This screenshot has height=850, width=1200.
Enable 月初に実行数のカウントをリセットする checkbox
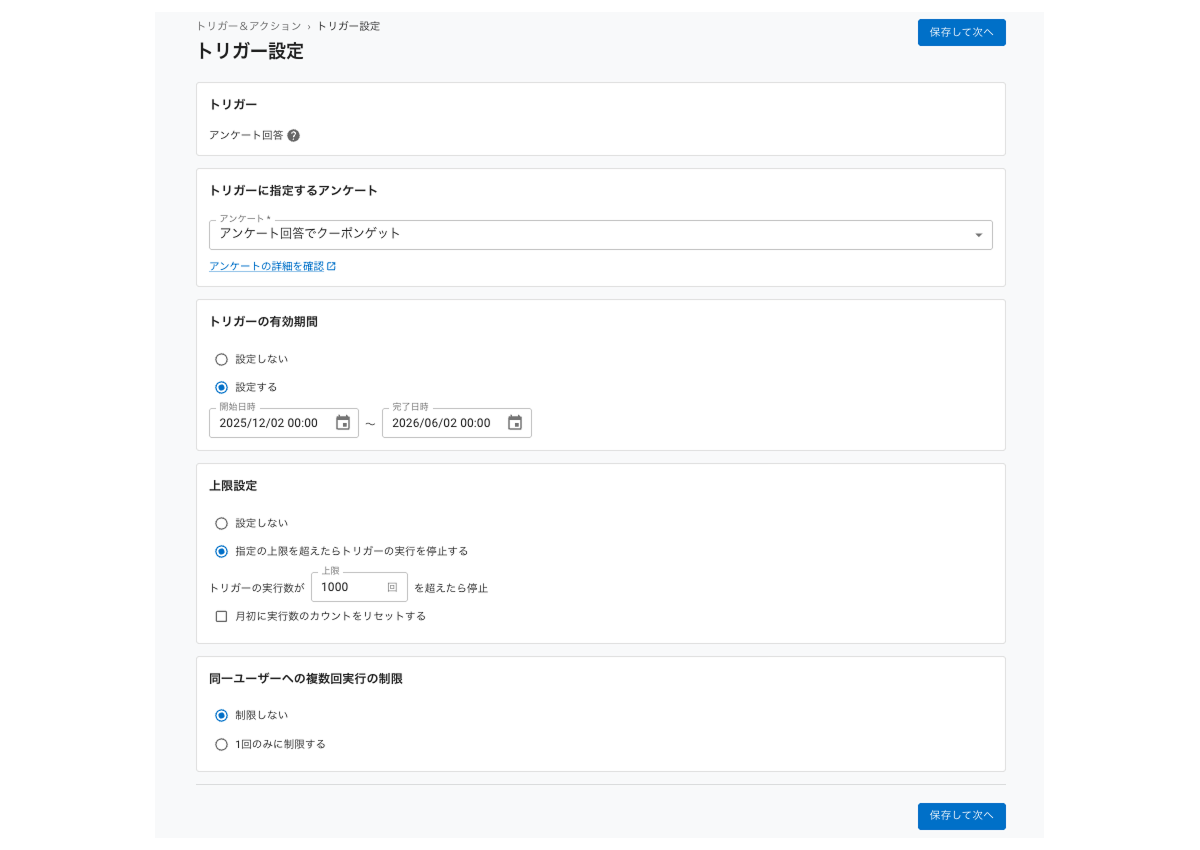[221, 616]
